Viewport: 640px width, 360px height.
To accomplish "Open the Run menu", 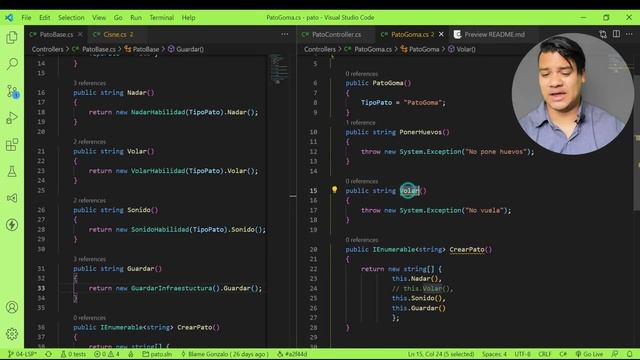I will click(136, 18).
